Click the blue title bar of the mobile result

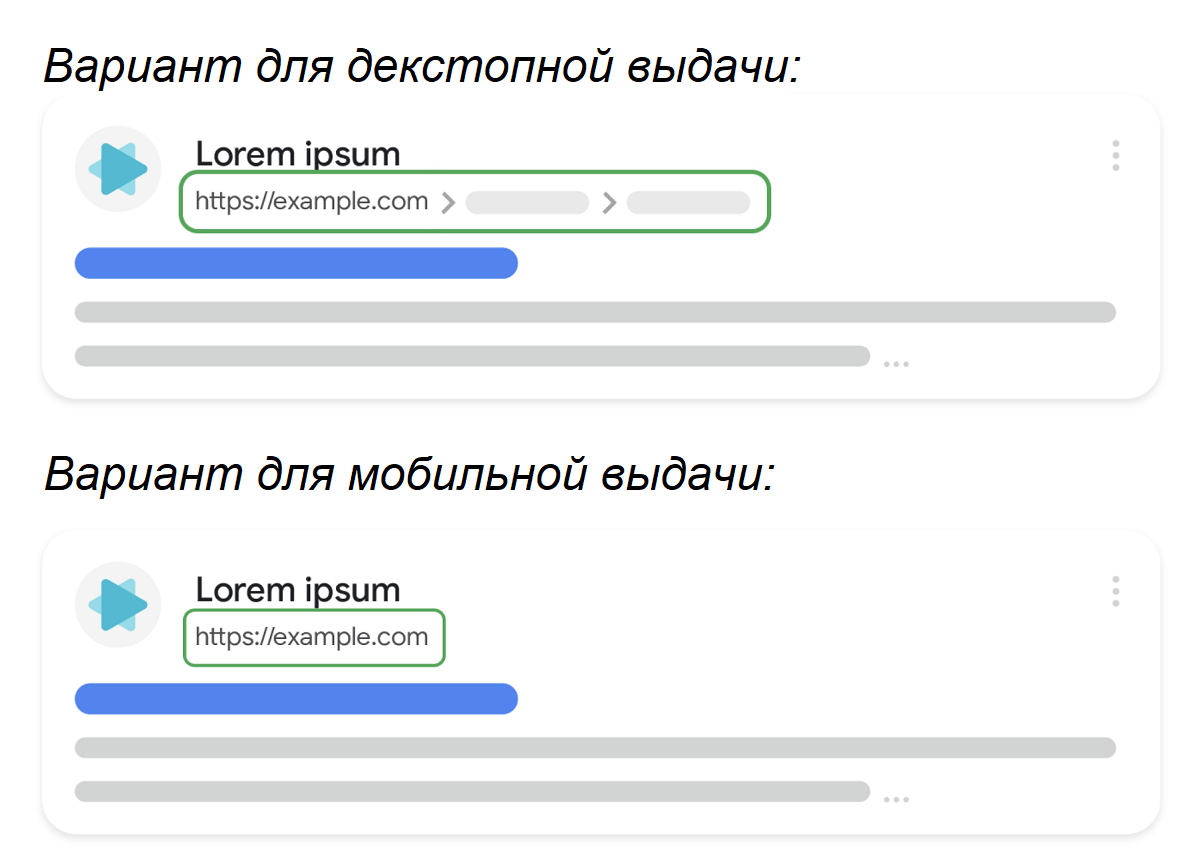(296, 699)
